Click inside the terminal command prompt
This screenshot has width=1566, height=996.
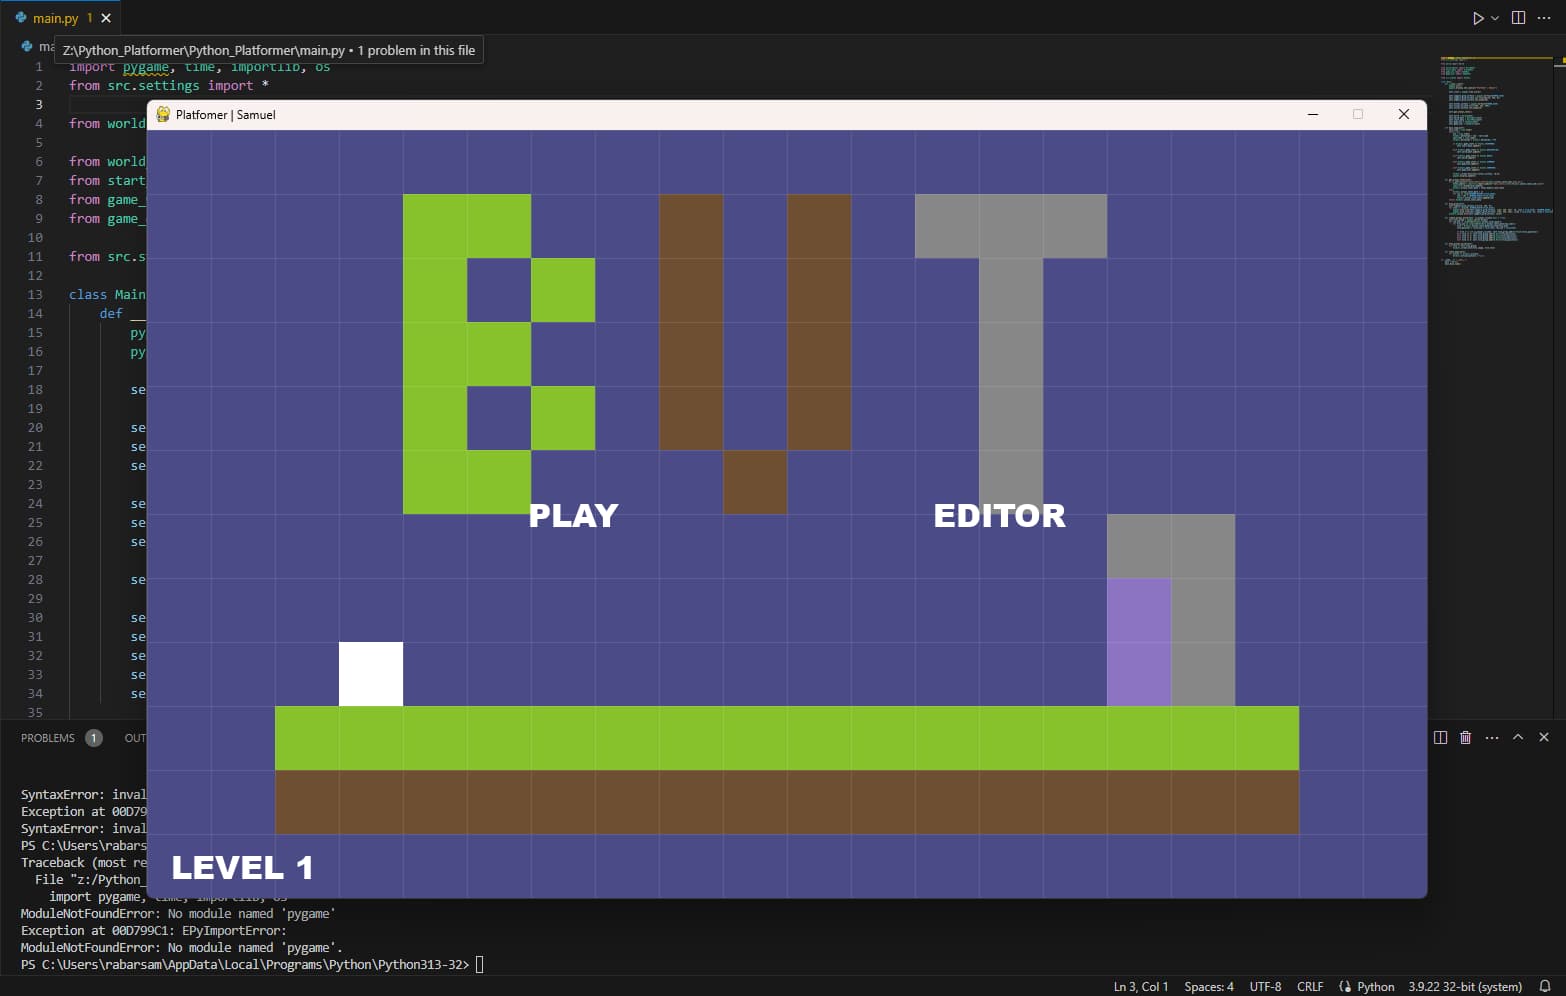[478, 963]
